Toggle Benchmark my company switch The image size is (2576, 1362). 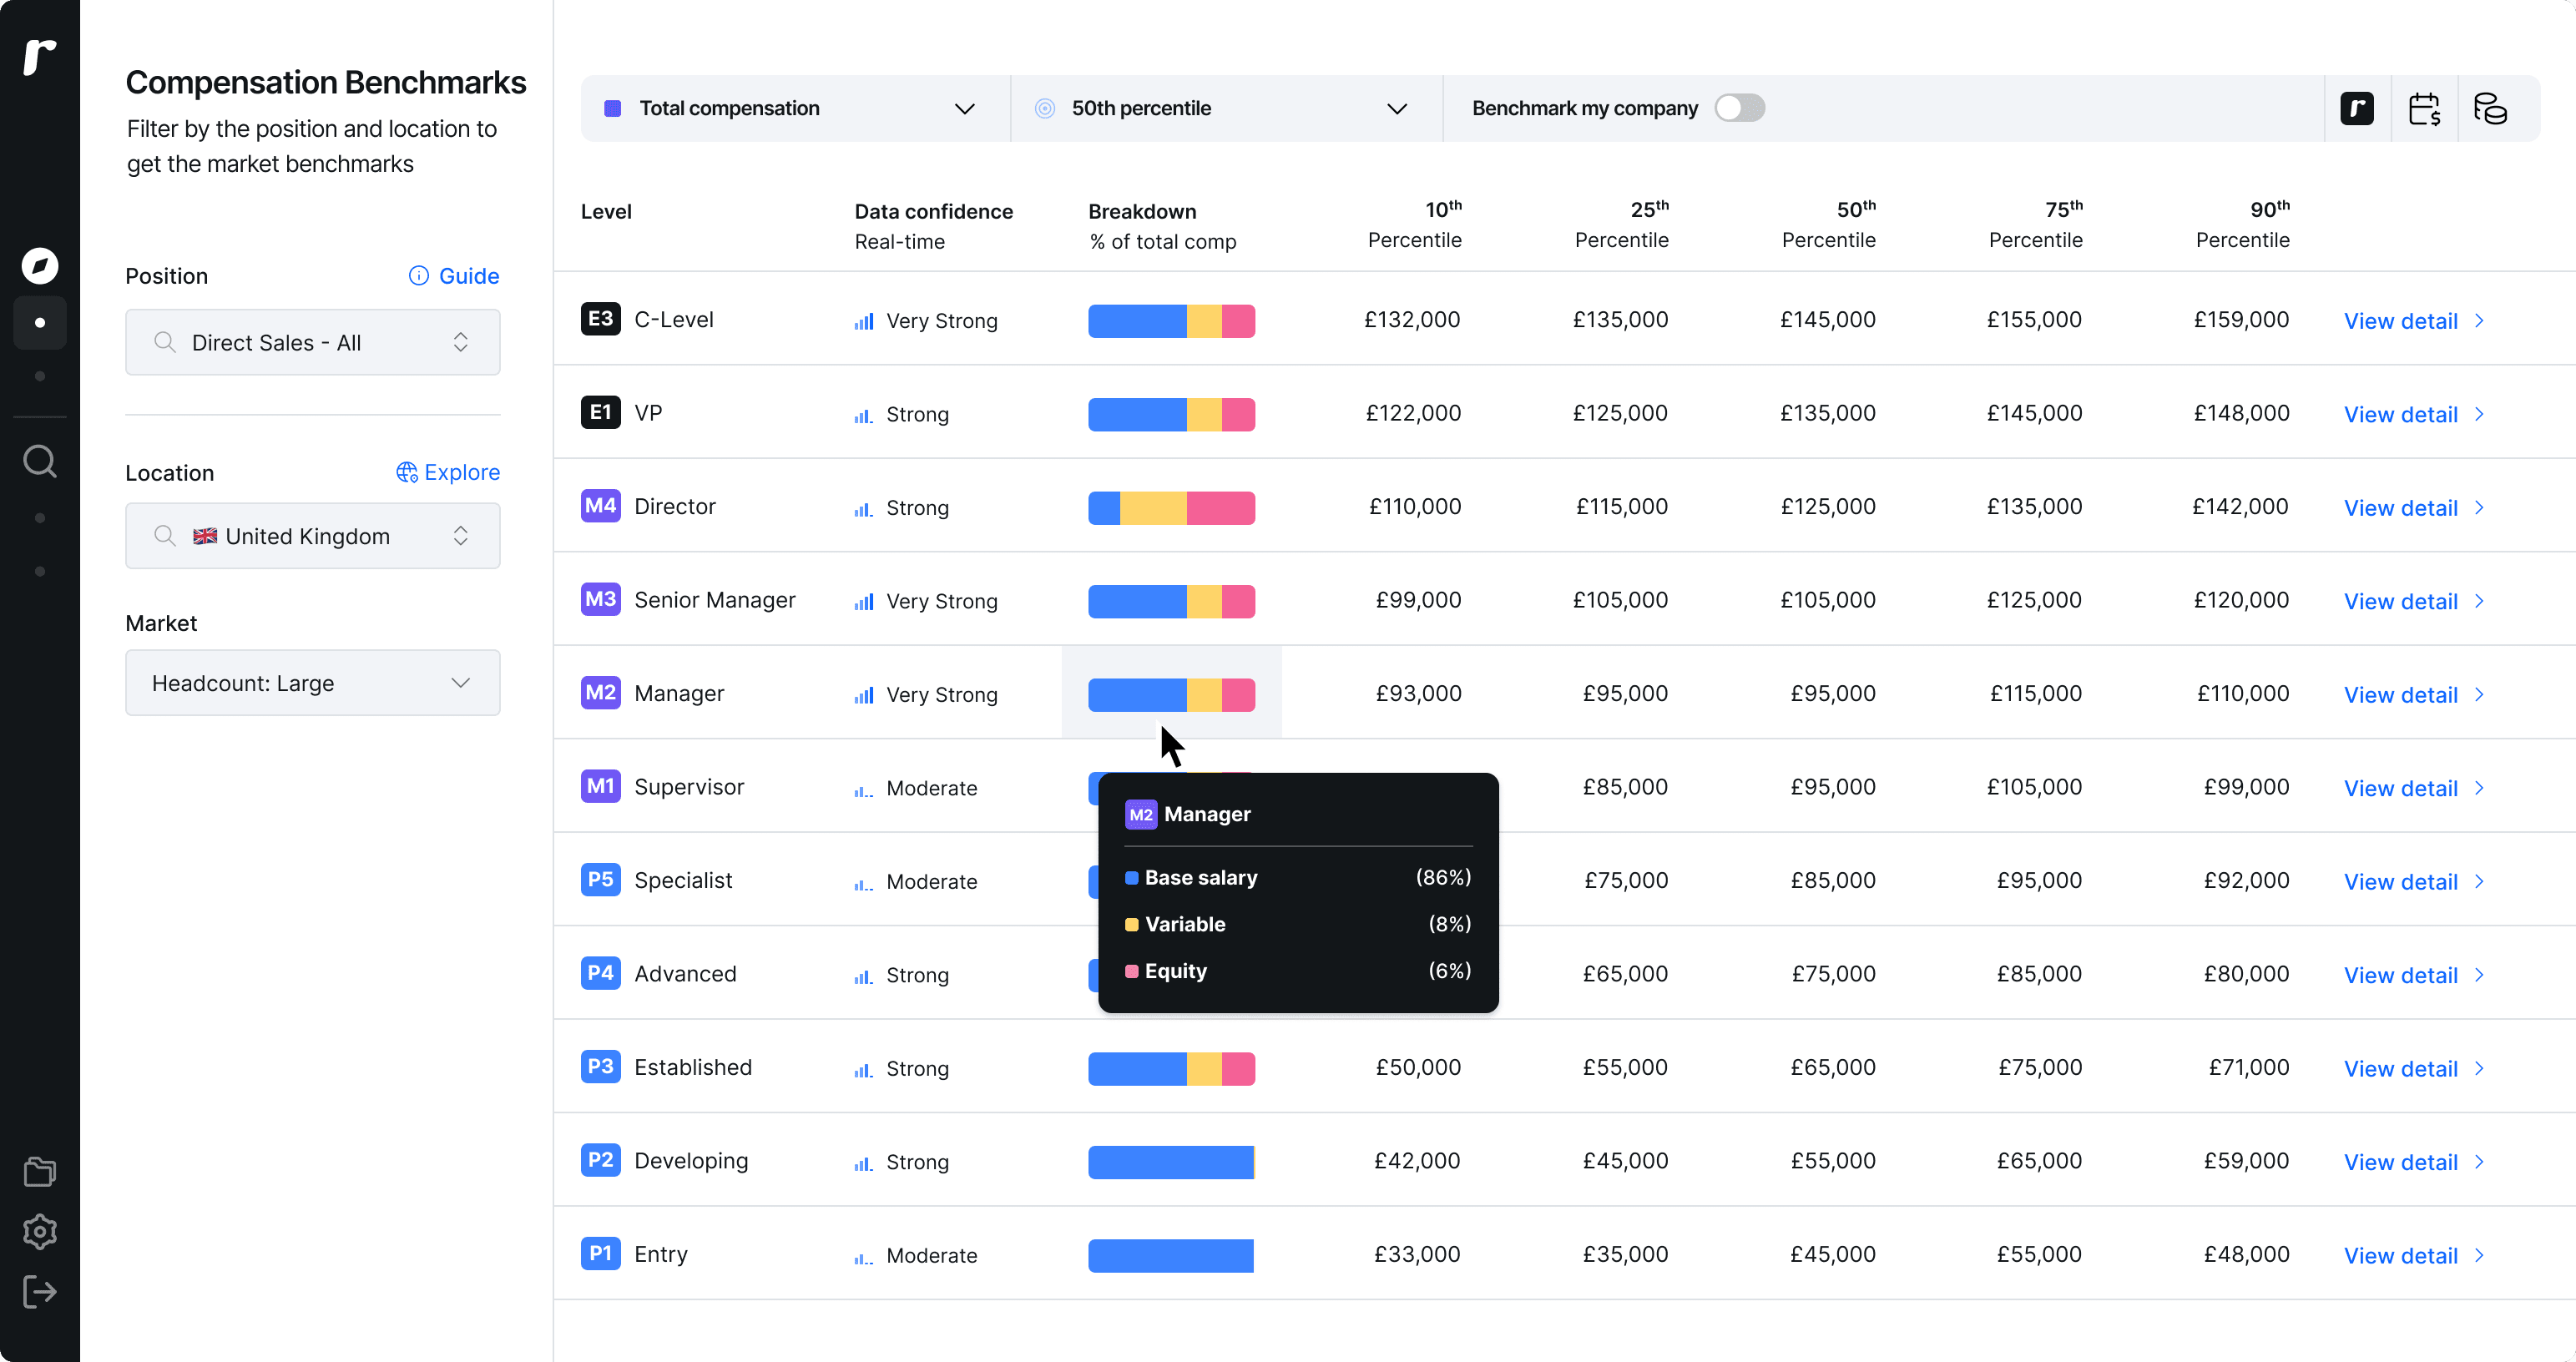point(1739,108)
